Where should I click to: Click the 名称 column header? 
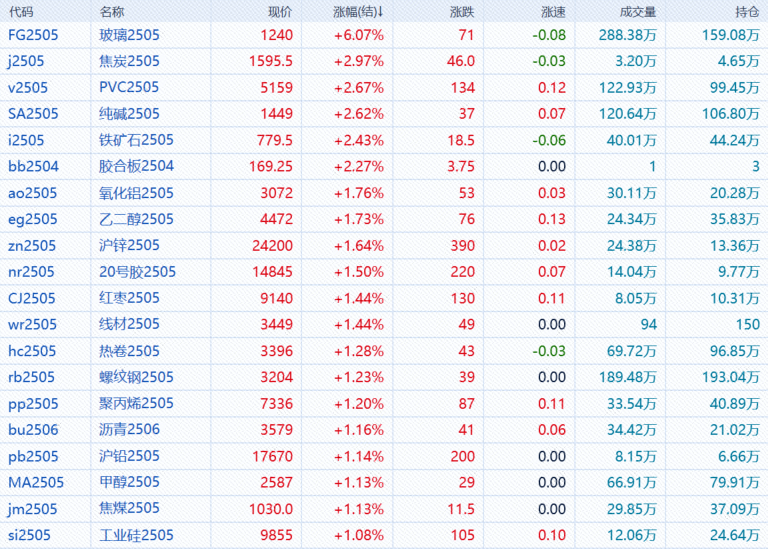[x=112, y=12]
